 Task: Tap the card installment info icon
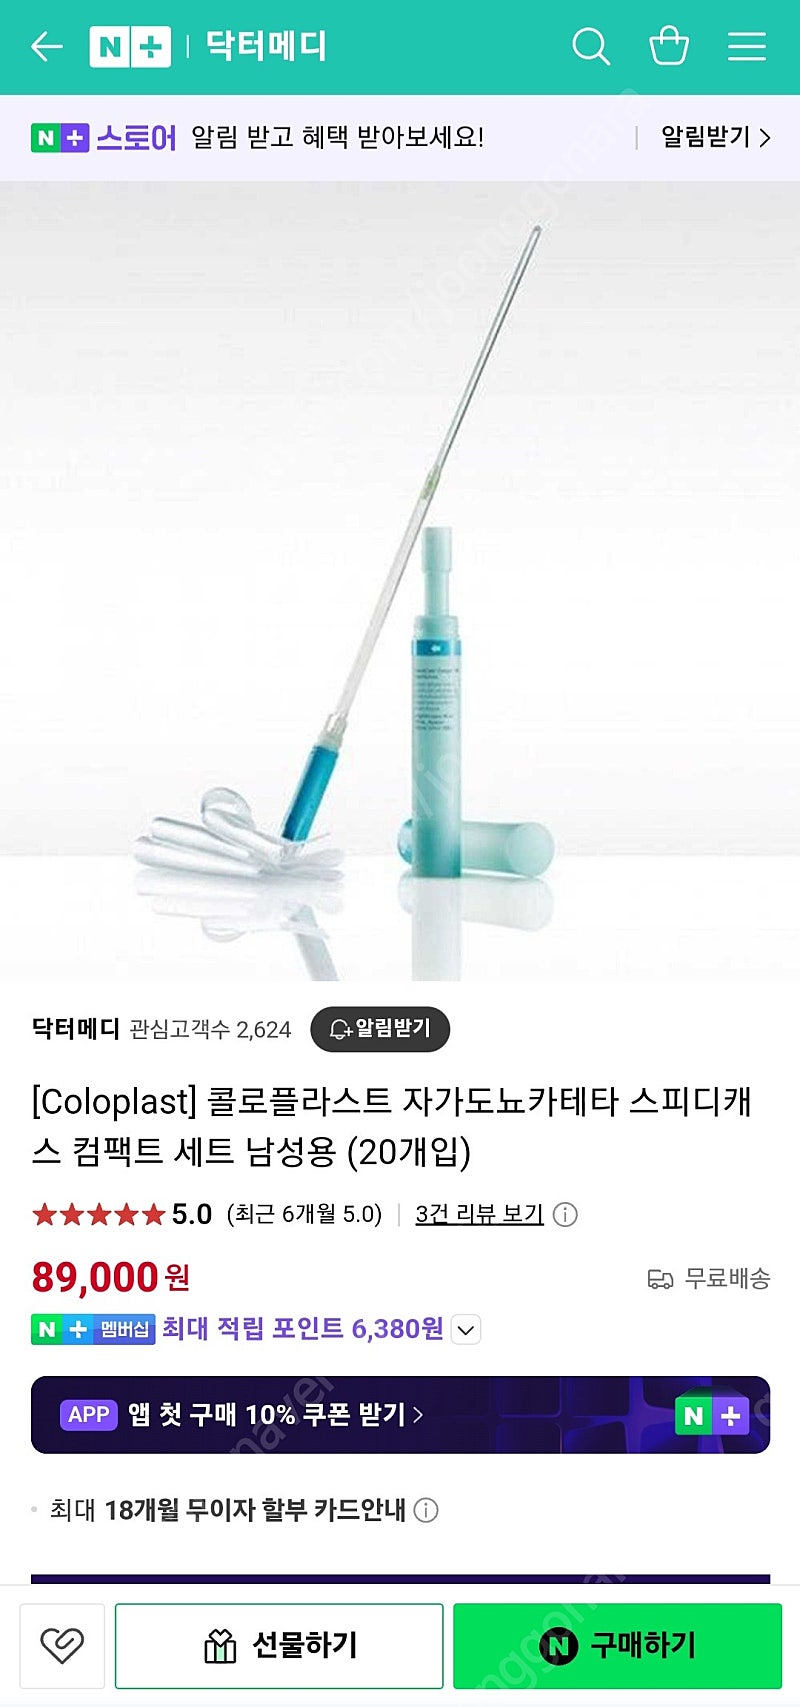(x=426, y=1510)
